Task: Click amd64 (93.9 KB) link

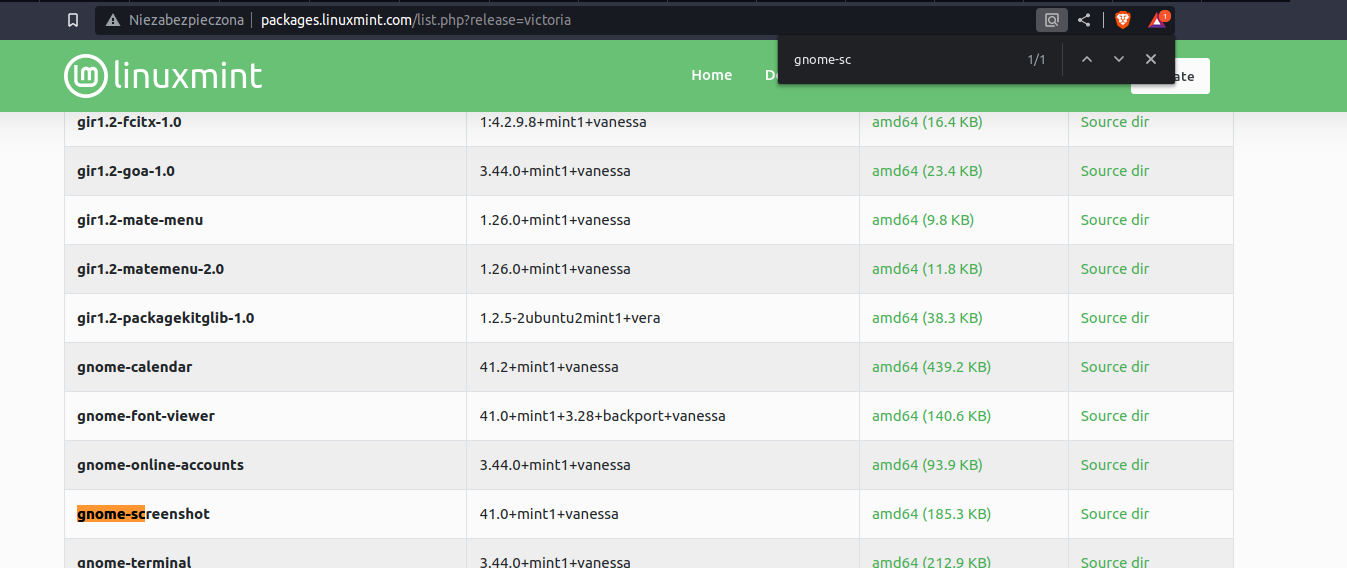Action: pyautogui.click(x=927, y=465)
